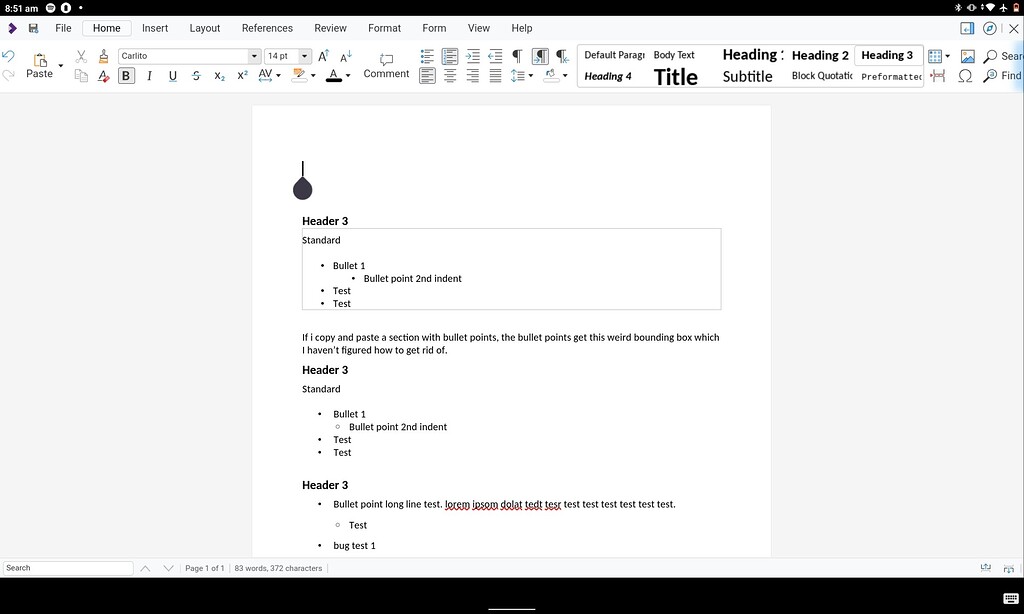
Task: Set left-to-right paragraph direction
Action: (x=540, y=56)
